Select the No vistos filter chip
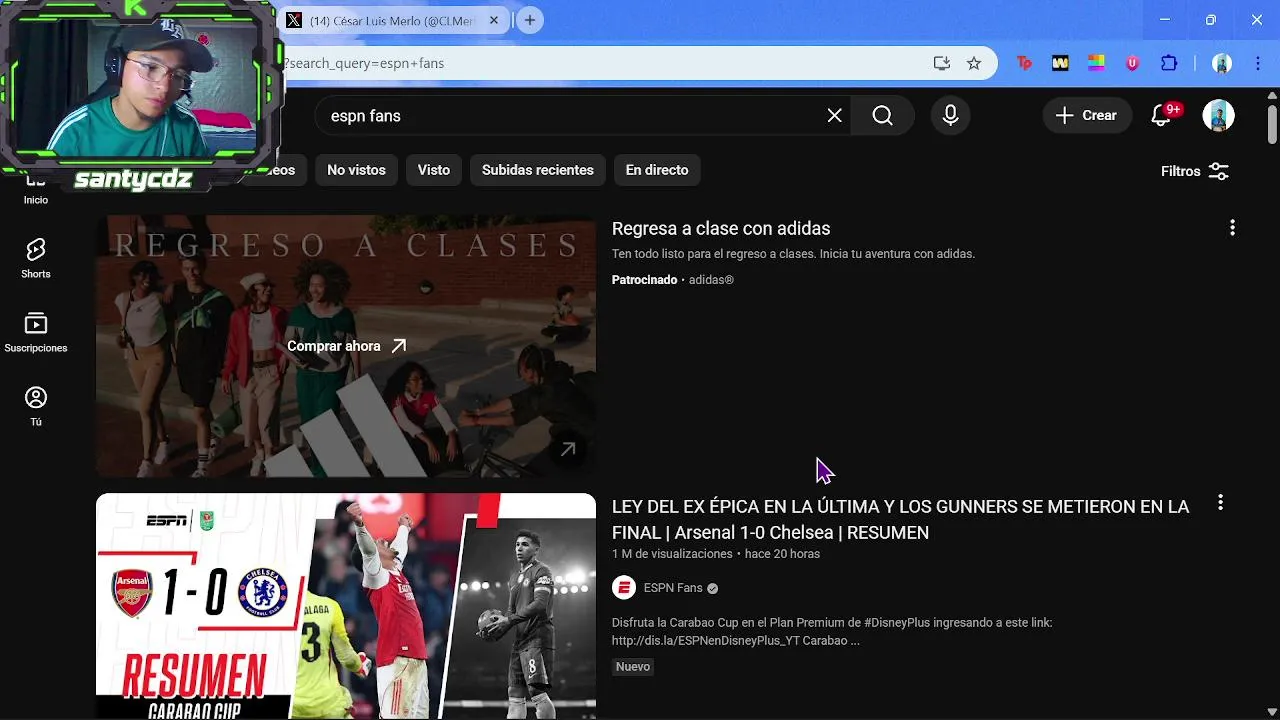Image resolution: width=1280 pixels, height=720 pixels. 356,170
